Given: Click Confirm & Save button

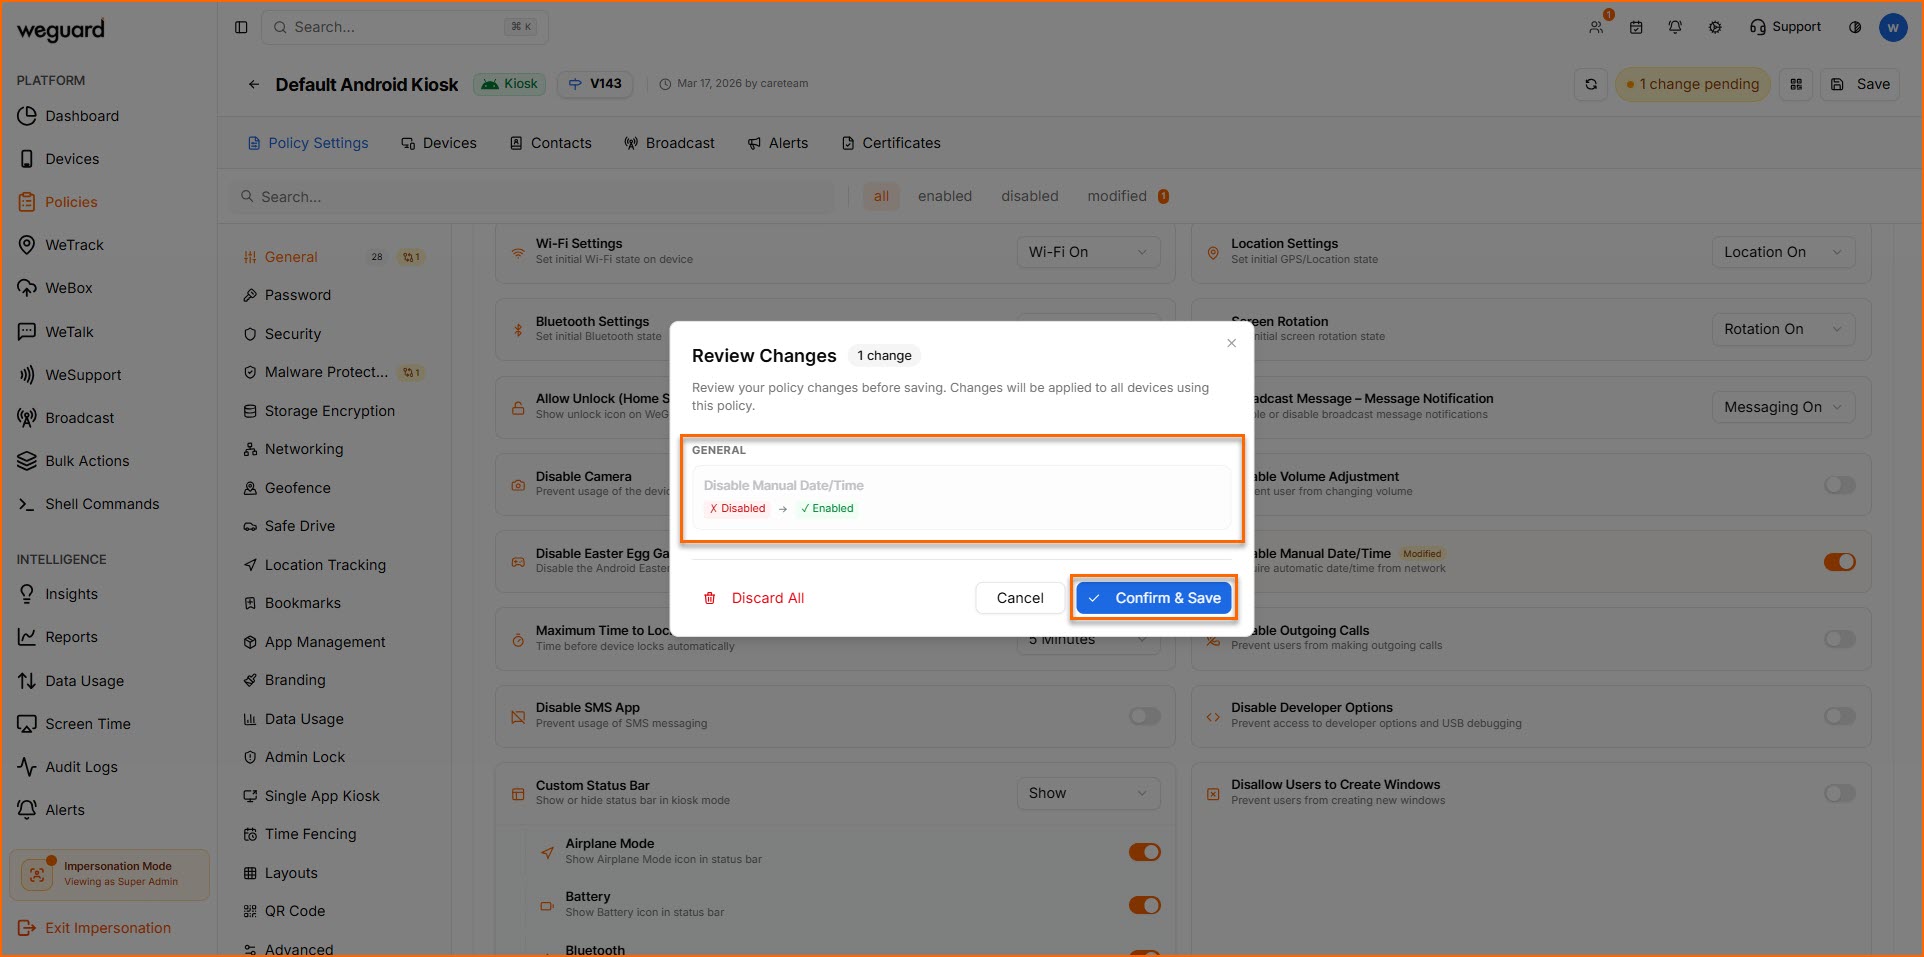Looking at the screenshot, I should [x=1154, y=598].
